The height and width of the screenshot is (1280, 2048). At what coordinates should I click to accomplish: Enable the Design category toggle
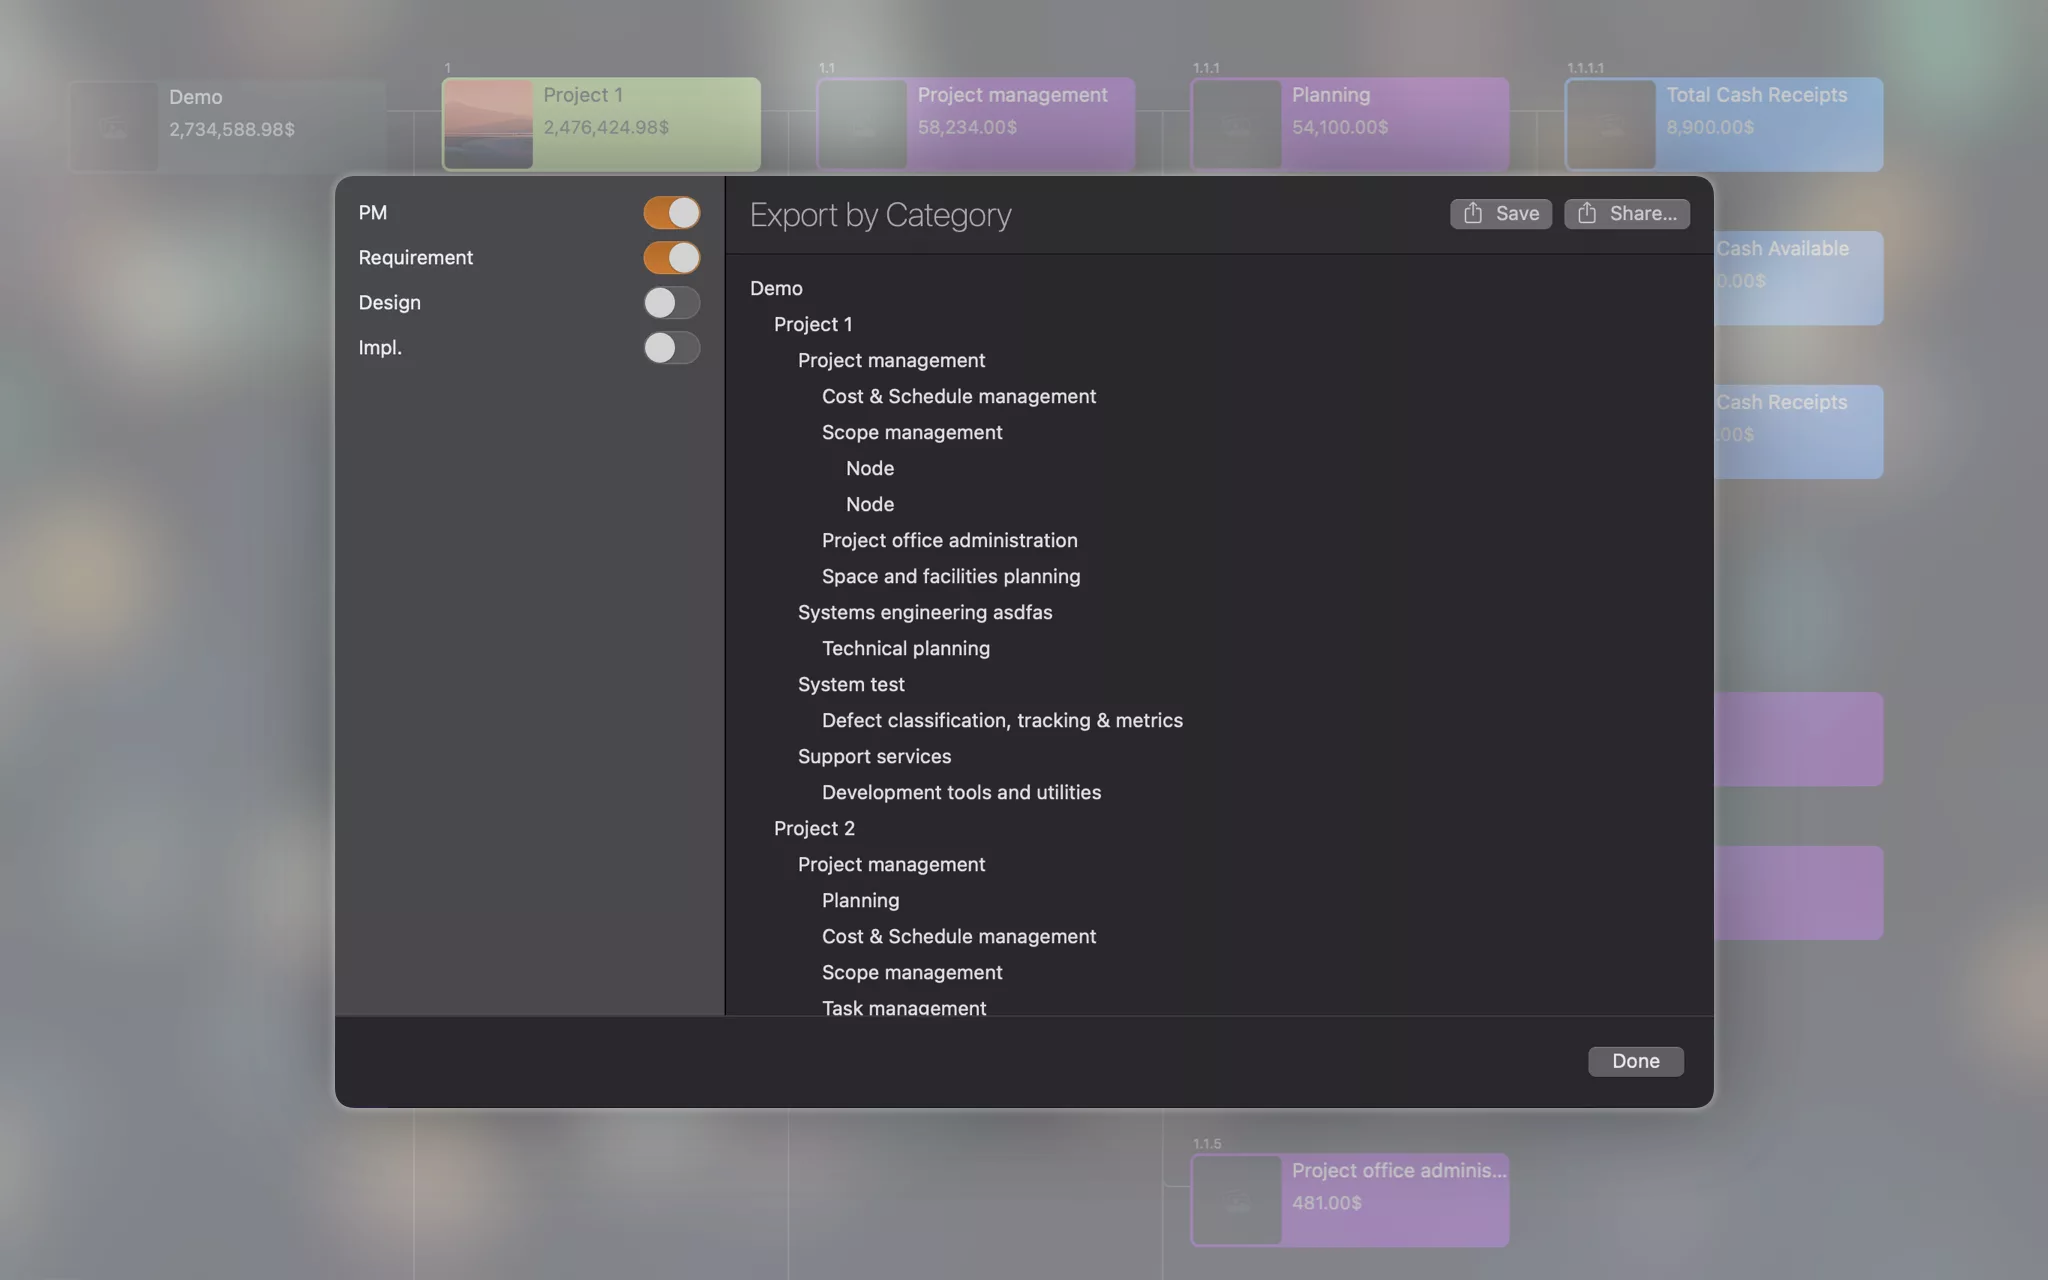point(671,302)
